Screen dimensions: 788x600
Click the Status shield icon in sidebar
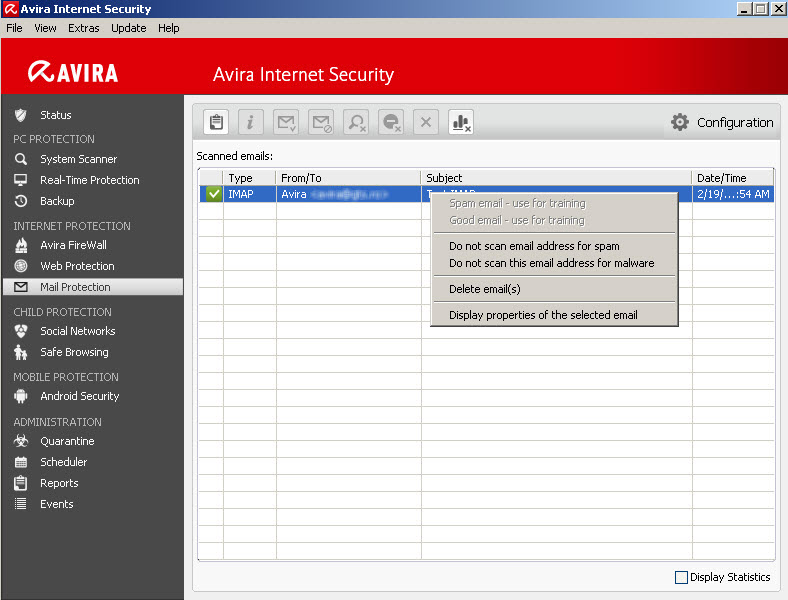21,115
